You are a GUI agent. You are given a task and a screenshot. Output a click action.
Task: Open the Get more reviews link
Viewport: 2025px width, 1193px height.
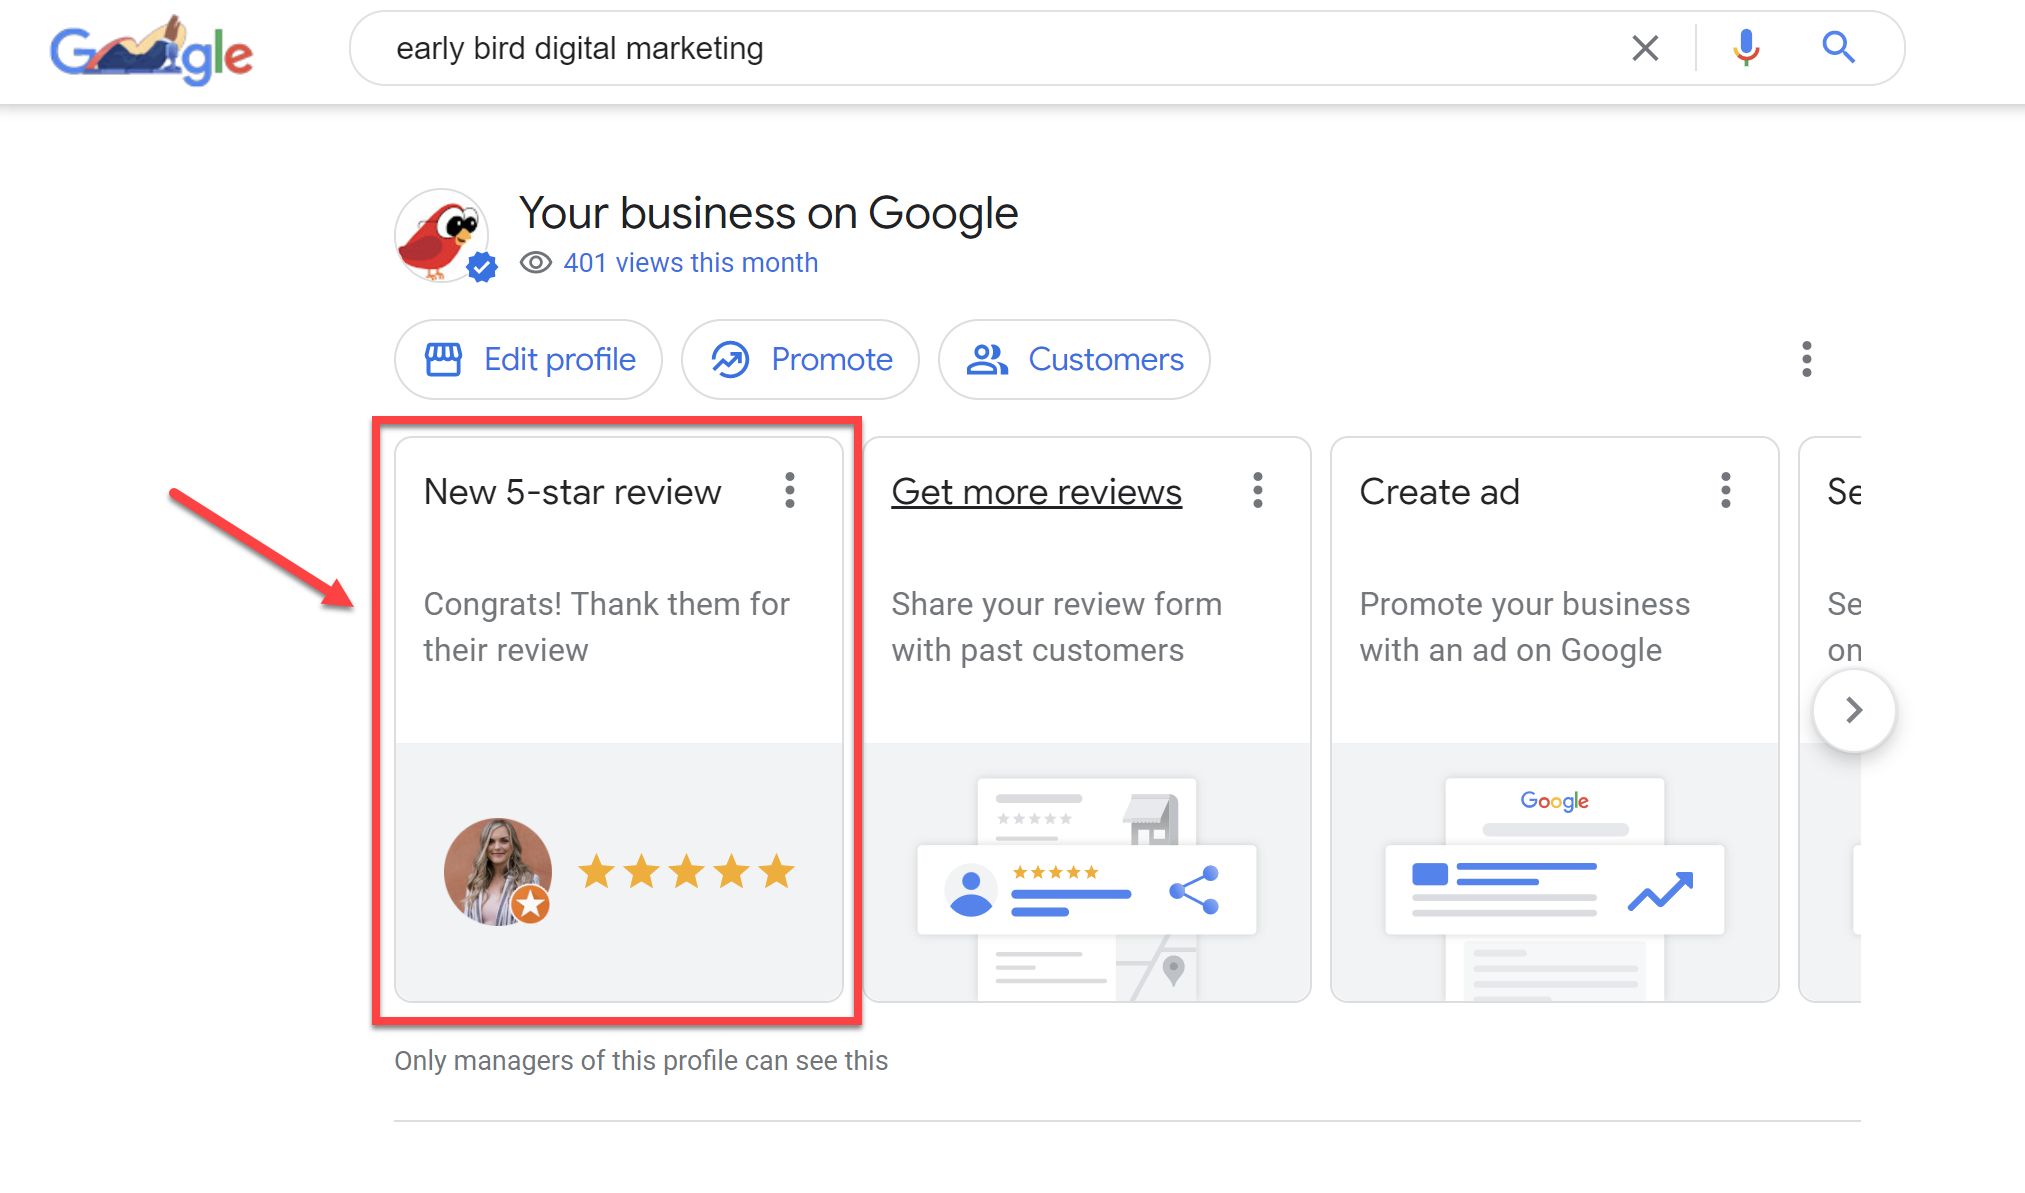[1036, 491]
